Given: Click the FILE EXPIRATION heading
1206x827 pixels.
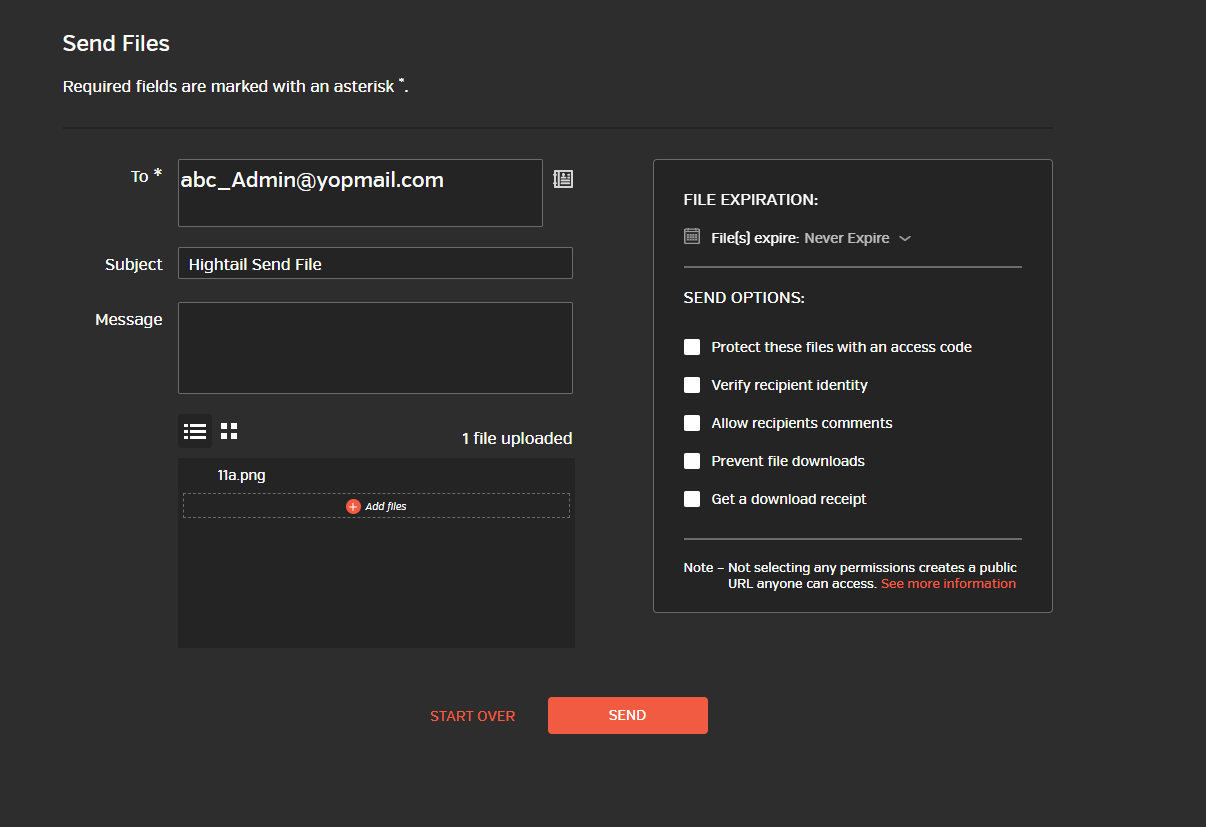Looking at the screenshot, I should [751, 199].
